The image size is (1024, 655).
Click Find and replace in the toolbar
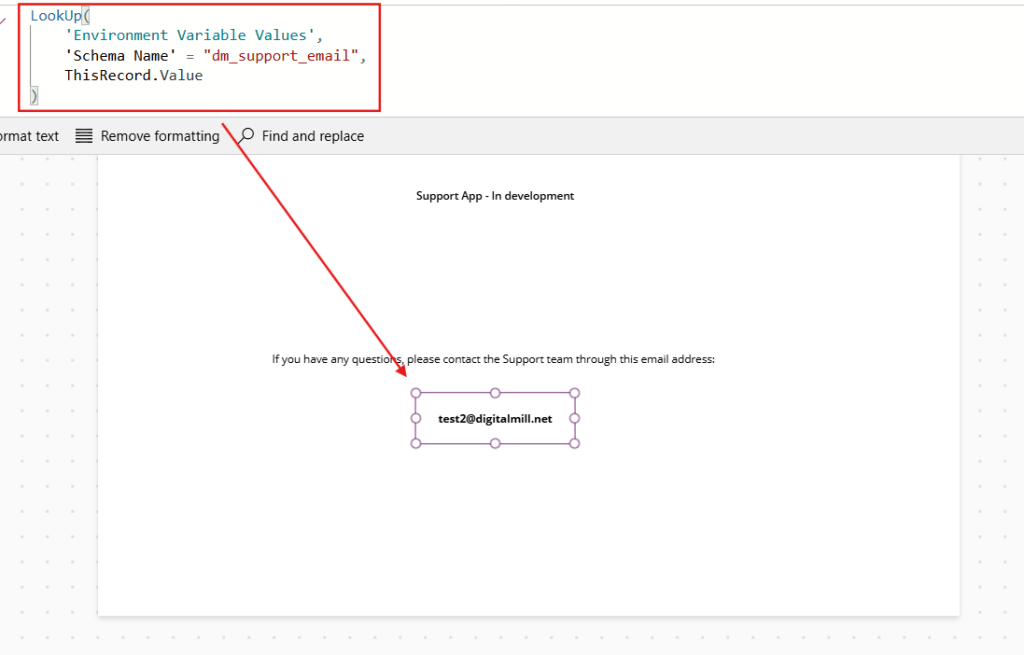click(312, 136)
